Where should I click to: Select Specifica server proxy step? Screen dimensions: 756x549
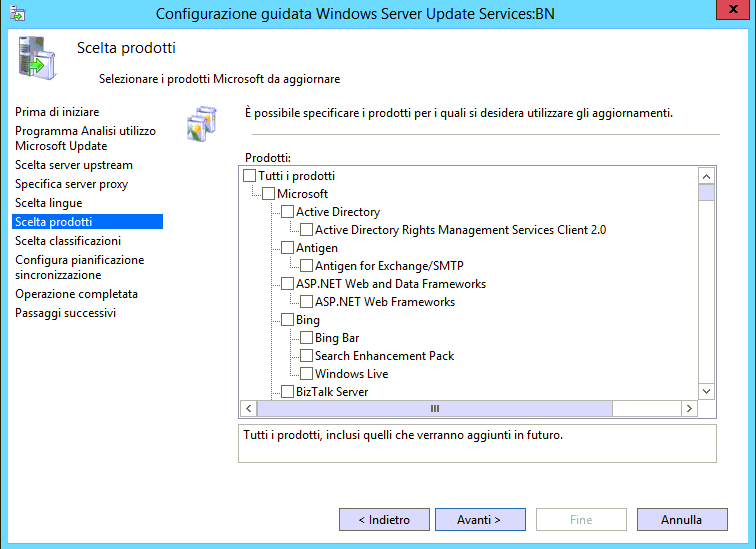(x=72, y=184)
